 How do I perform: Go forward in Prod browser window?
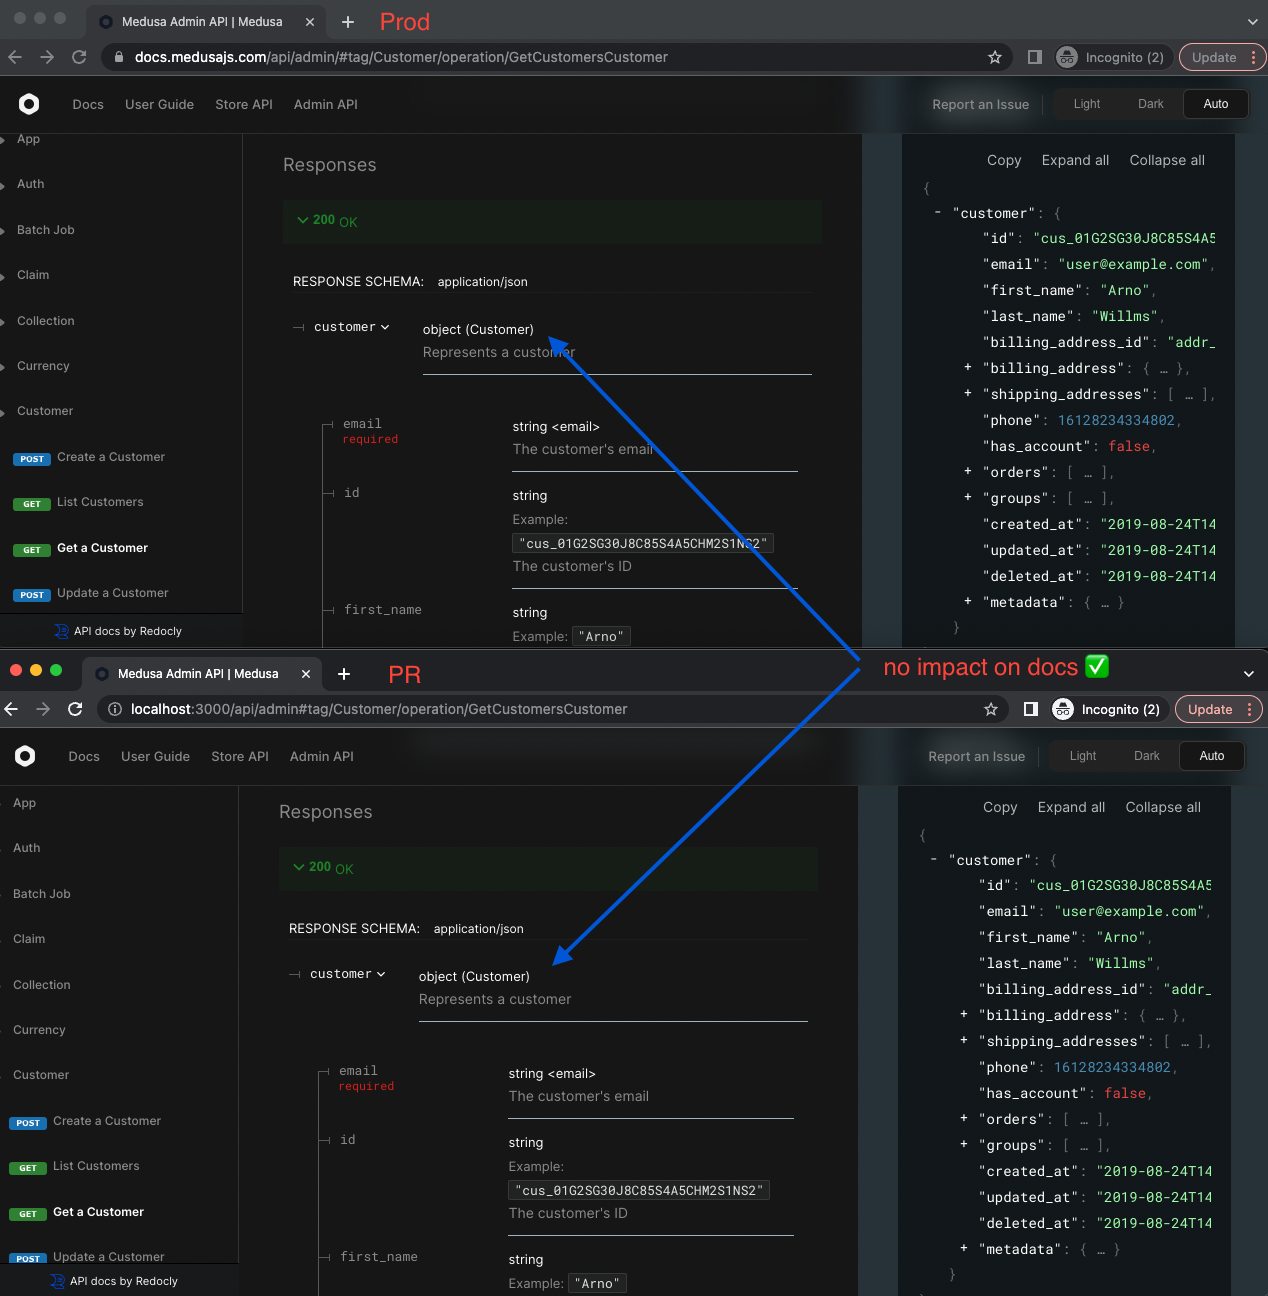click(x=47, y=57)
